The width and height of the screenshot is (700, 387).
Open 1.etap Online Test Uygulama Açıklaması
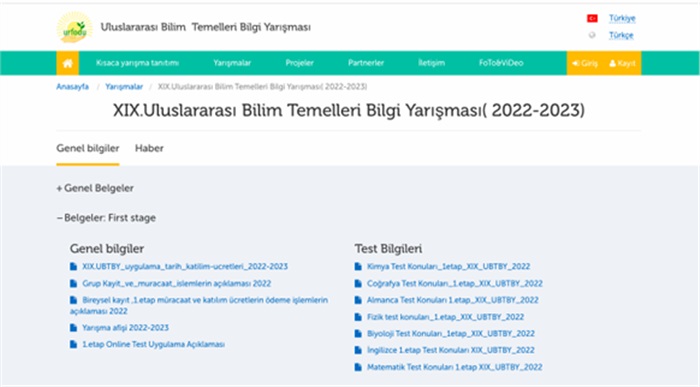pyautogui.click(x=153, y=344)
